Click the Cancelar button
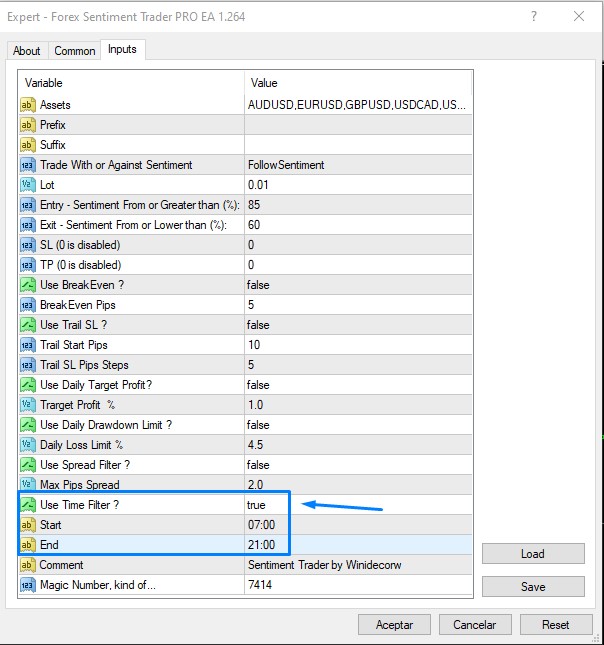This screenshot has width=604, height=645. (475, 625)
